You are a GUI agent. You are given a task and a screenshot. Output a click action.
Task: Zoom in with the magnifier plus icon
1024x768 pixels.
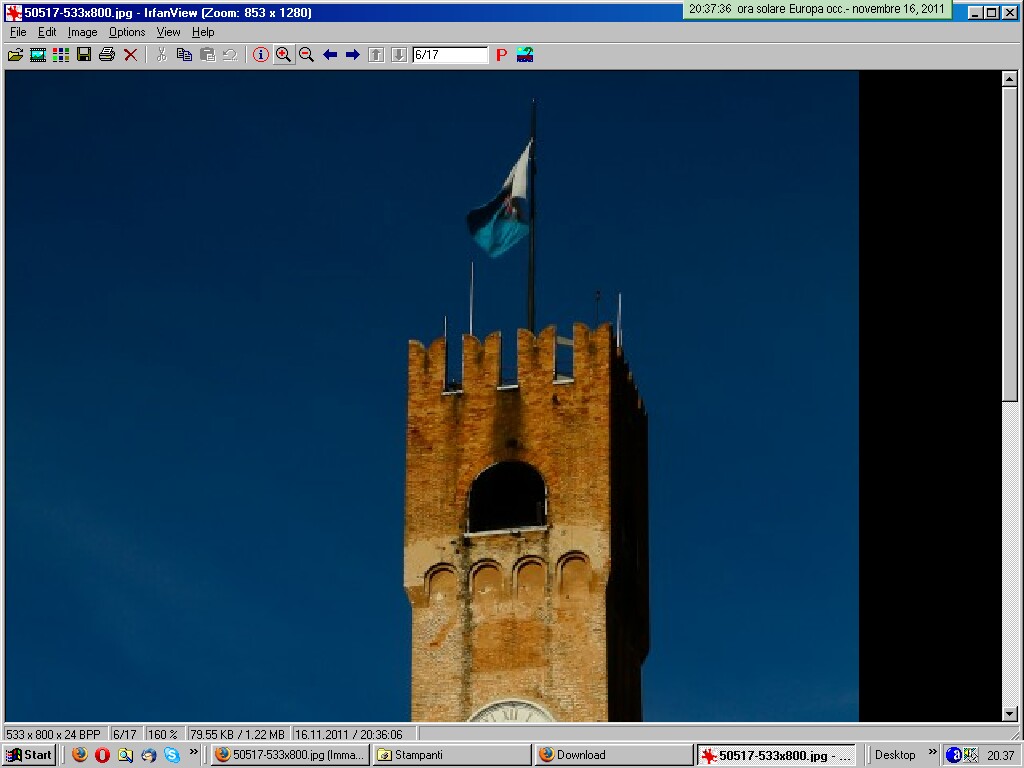284,55
